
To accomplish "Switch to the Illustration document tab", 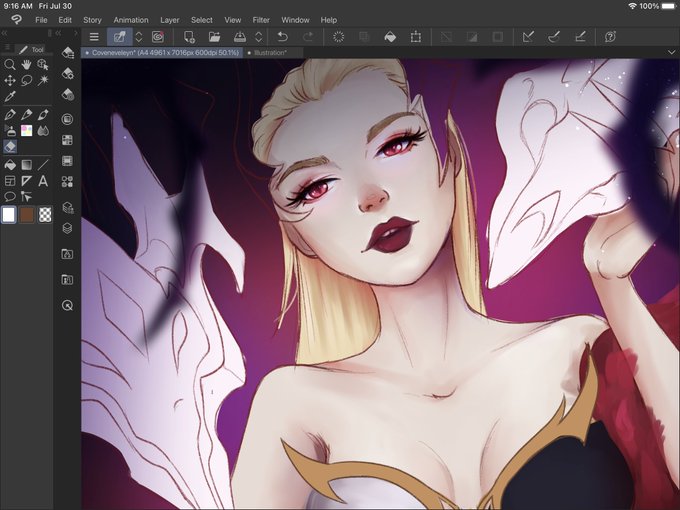I will pos(270,52).
